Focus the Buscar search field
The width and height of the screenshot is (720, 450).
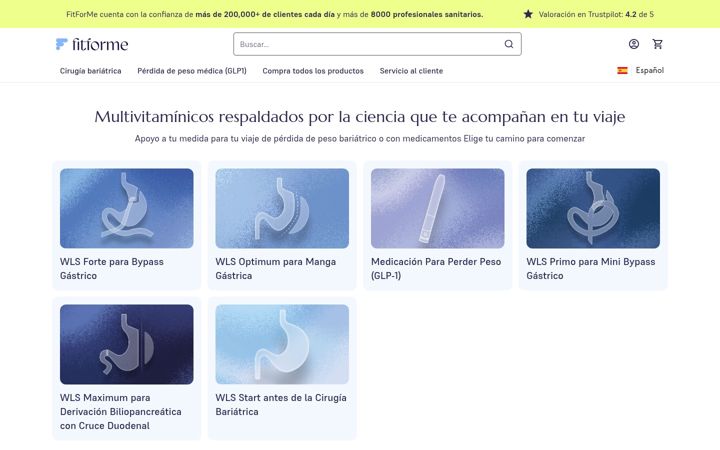click(x=377, y=44)
